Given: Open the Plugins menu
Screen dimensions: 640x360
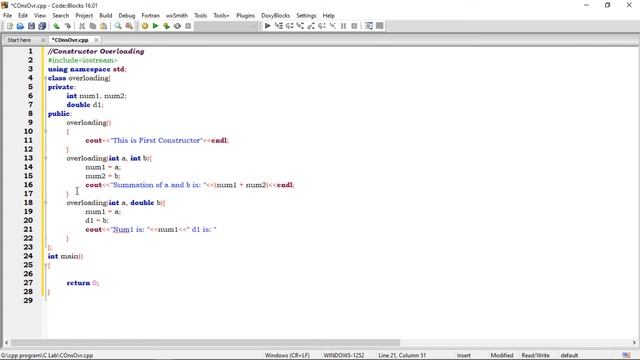Looking at the screenshot, I should pos(245,16).
